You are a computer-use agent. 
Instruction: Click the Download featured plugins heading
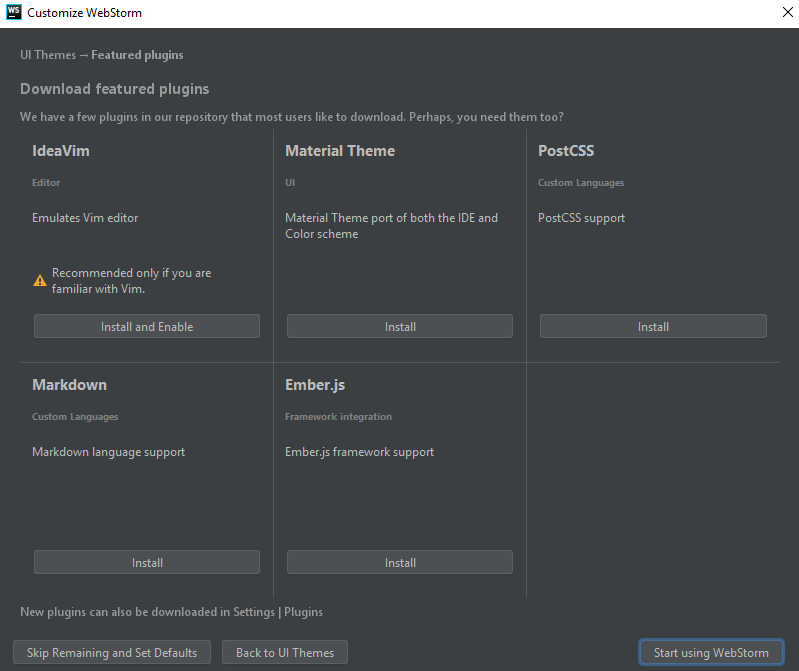(115, 89)
